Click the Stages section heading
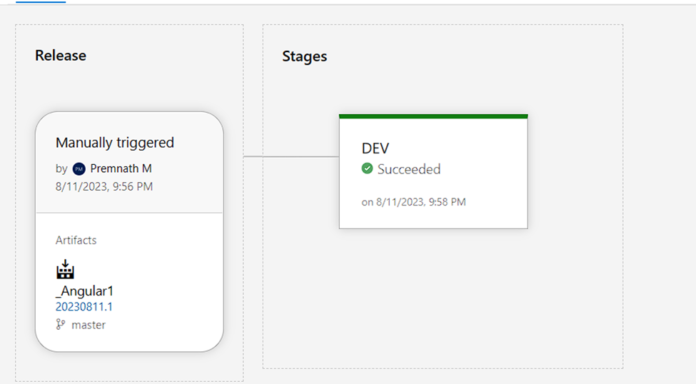Image resolution: width=696 pixels, height=384 pixels. 304,56
